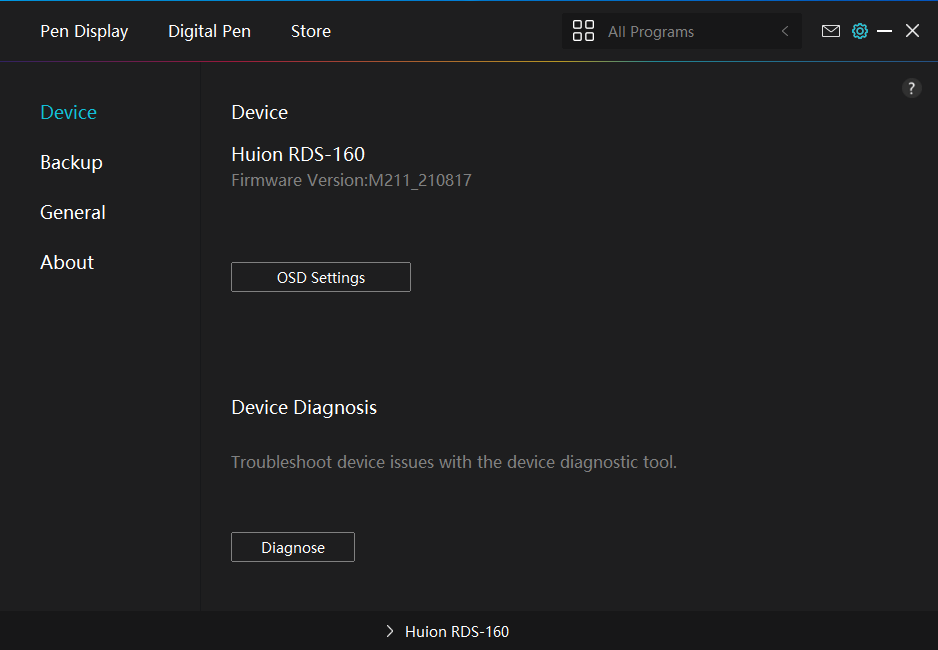The width and height of the screenshot is (938, 650).
Task: Open the help question mark icon
Action: click(x=911, y=88)
